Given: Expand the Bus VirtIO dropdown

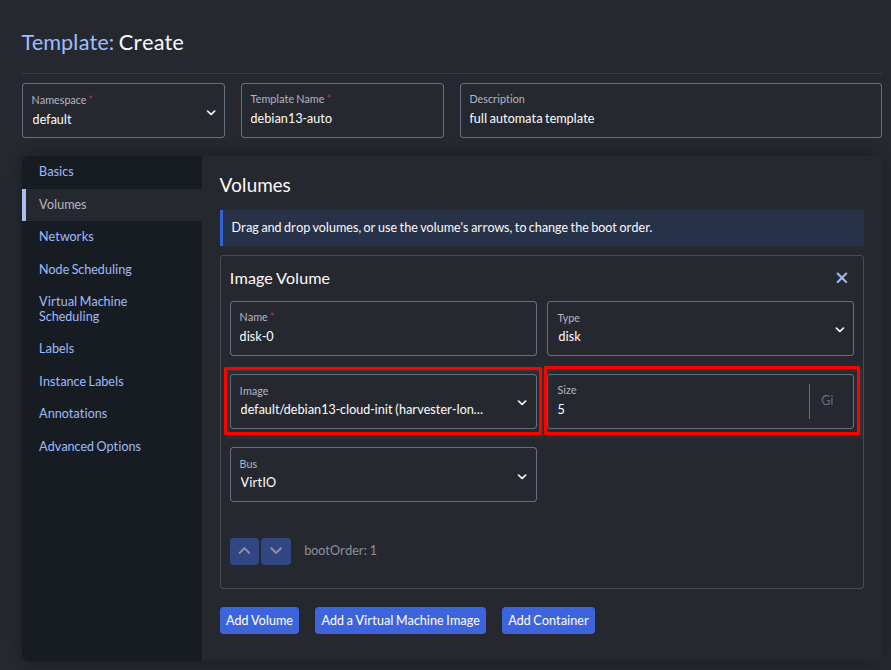Looking at the screenshot, I should tap(384, 474).
